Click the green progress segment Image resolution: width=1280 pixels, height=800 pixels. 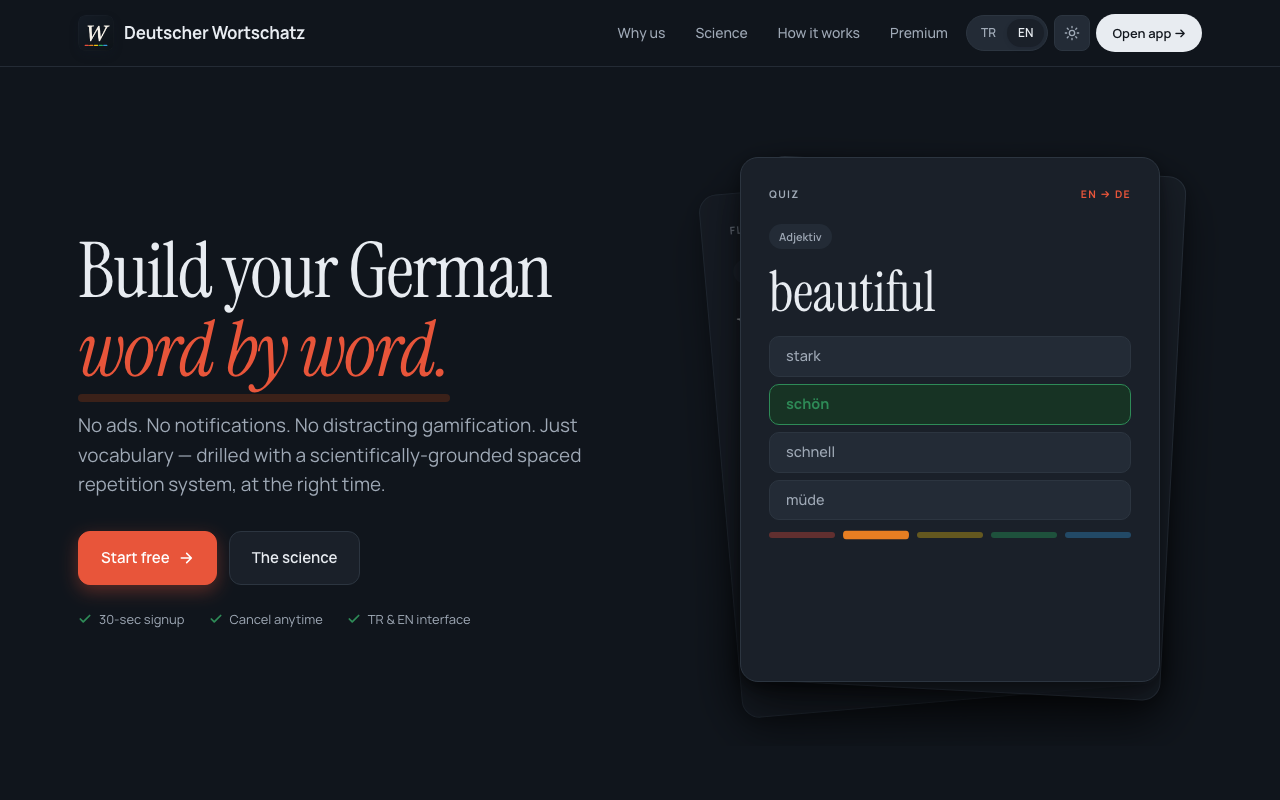tap(1024, 535)
